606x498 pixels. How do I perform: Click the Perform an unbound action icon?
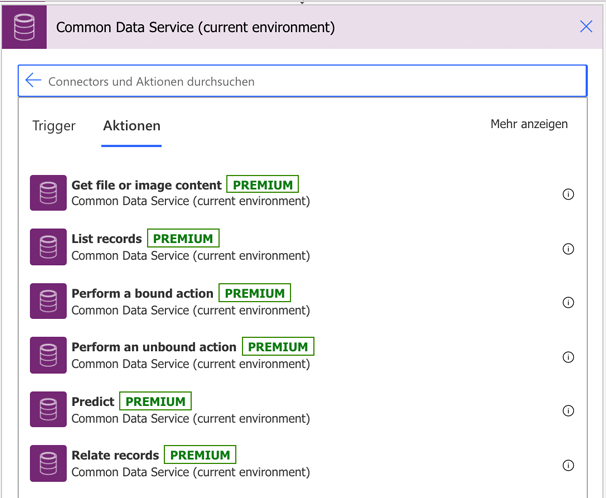click(48, 355)
